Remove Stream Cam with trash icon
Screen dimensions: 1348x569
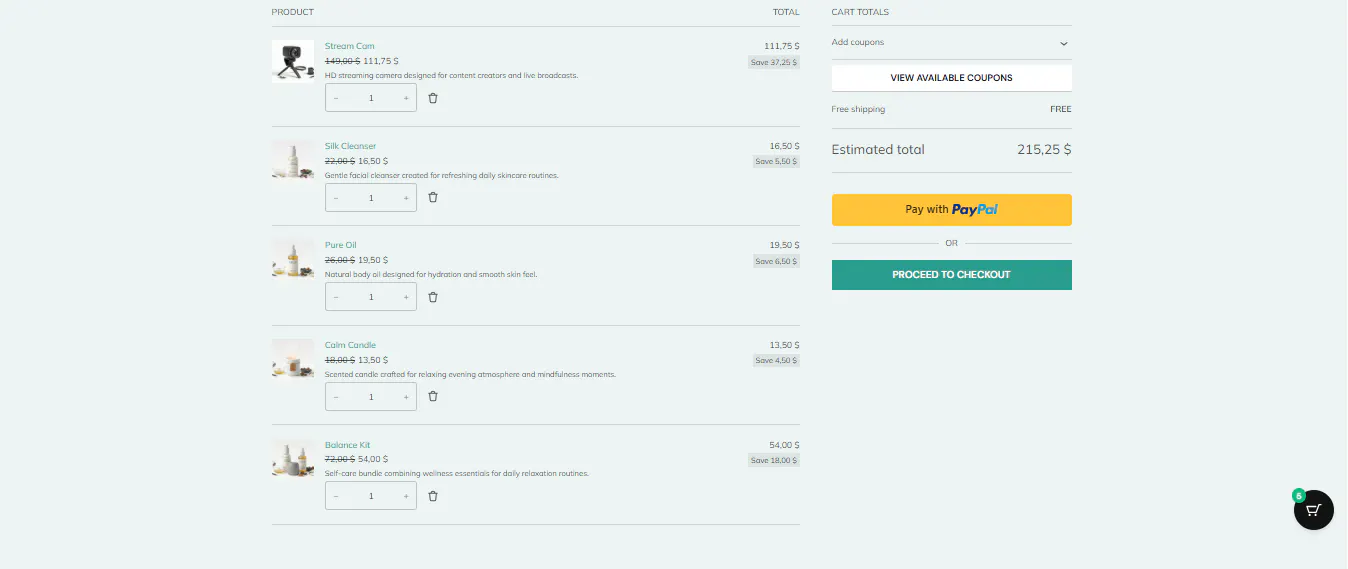pyautogui.click(x=433, y=98)
